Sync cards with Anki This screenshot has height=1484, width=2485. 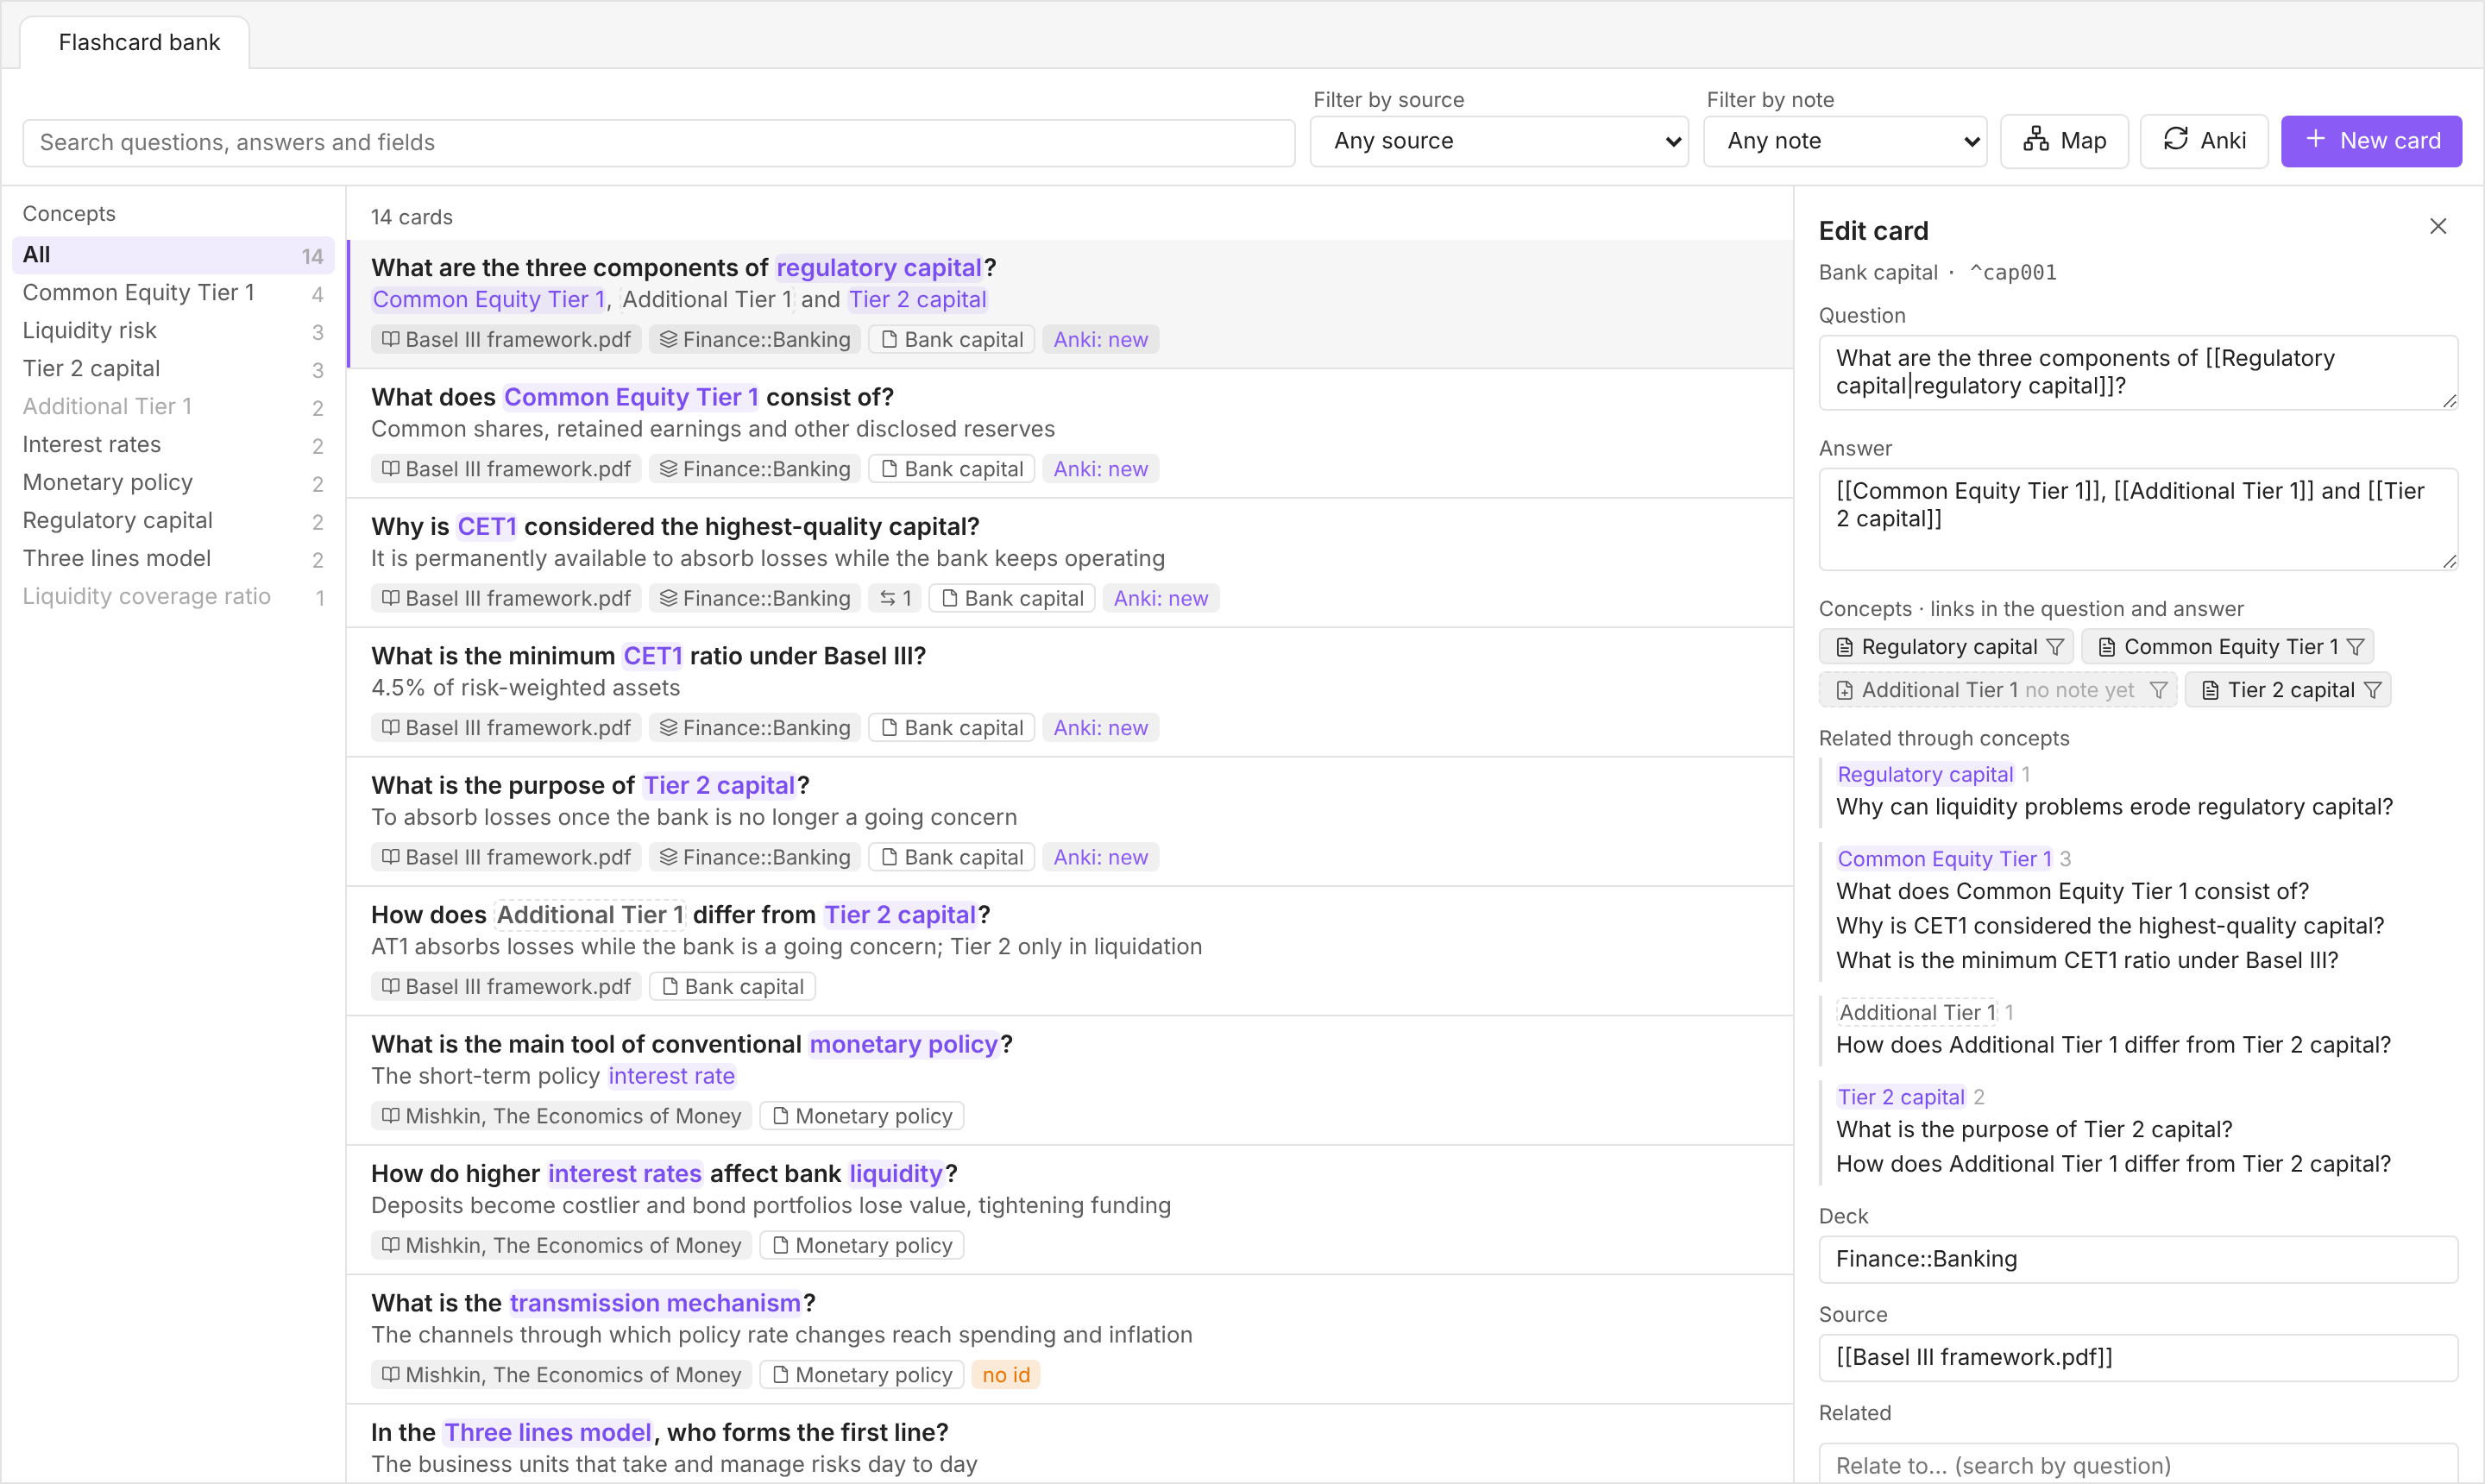tap(2203, 141)
